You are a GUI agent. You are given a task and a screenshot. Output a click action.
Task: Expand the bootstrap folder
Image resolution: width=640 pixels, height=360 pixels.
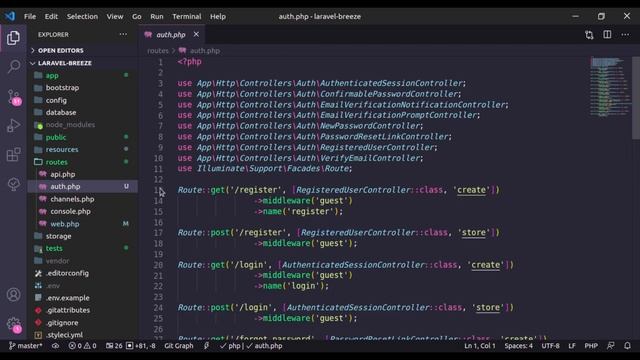tap(62, 88)
